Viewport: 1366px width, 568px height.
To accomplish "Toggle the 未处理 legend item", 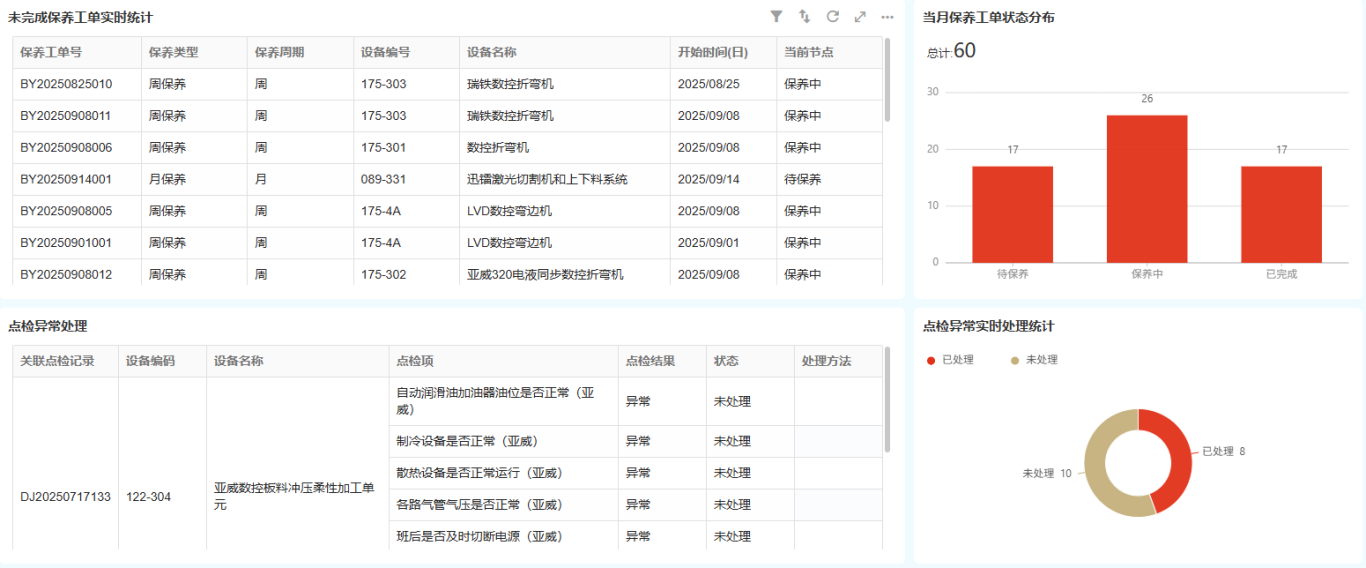I will (1041, 360).
